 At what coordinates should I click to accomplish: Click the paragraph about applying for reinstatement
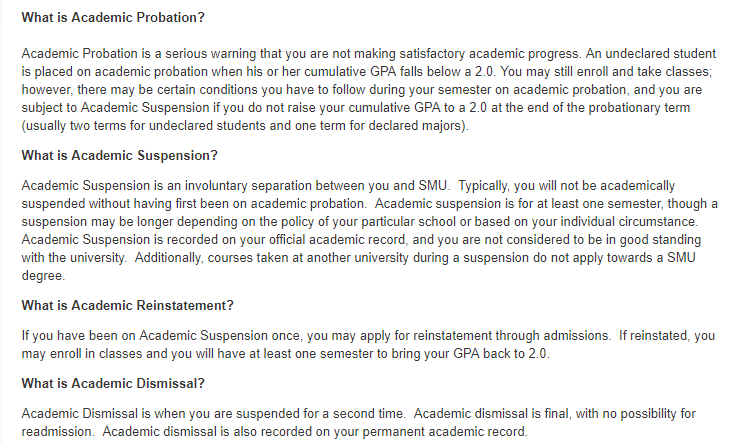(360, 345)
